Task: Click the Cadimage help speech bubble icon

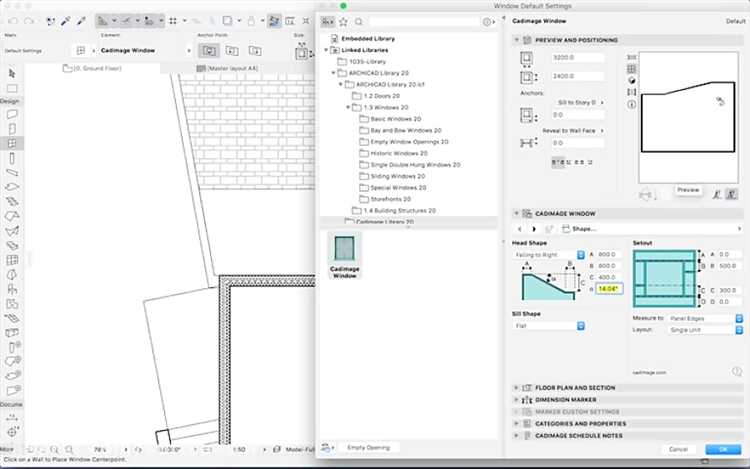Action: point(737,371)
